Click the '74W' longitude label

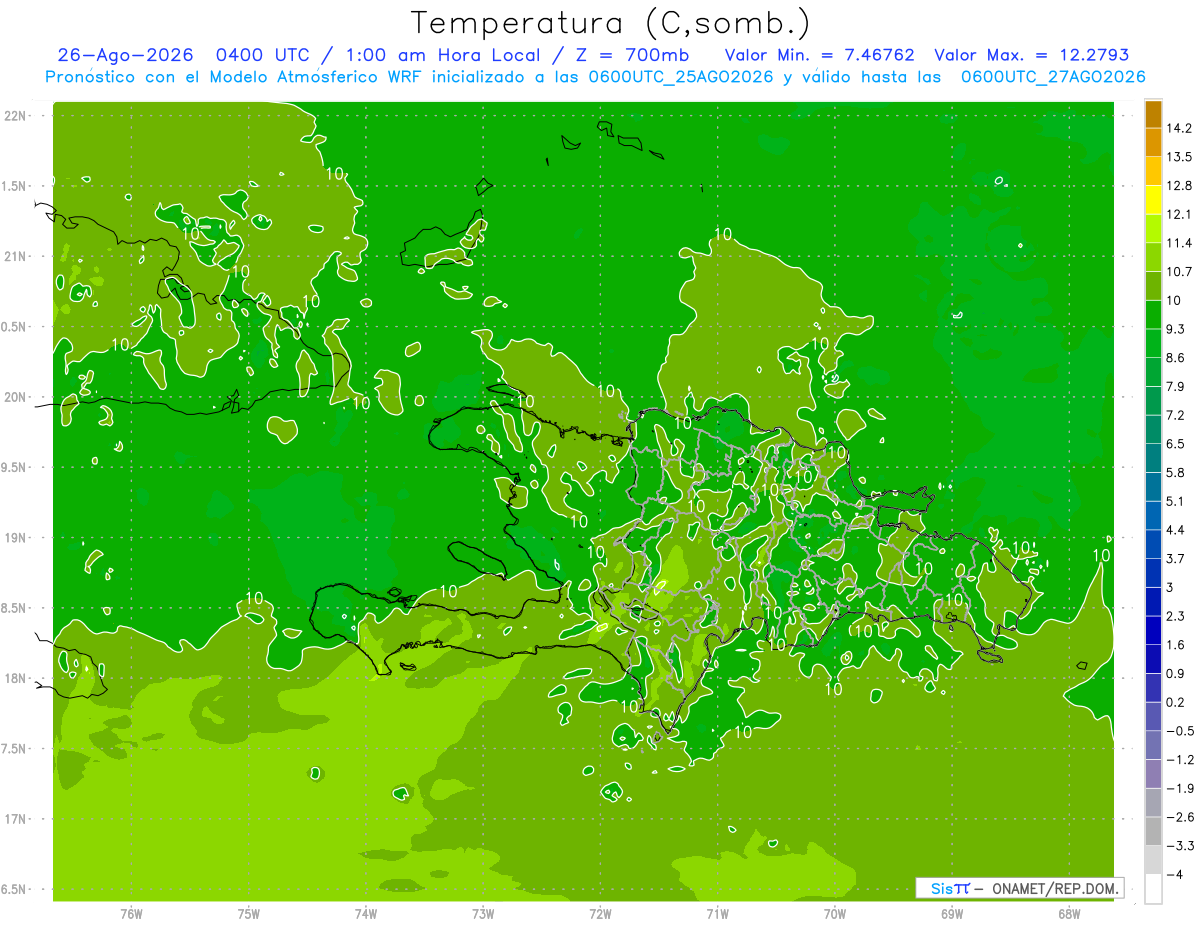point(365,914)
